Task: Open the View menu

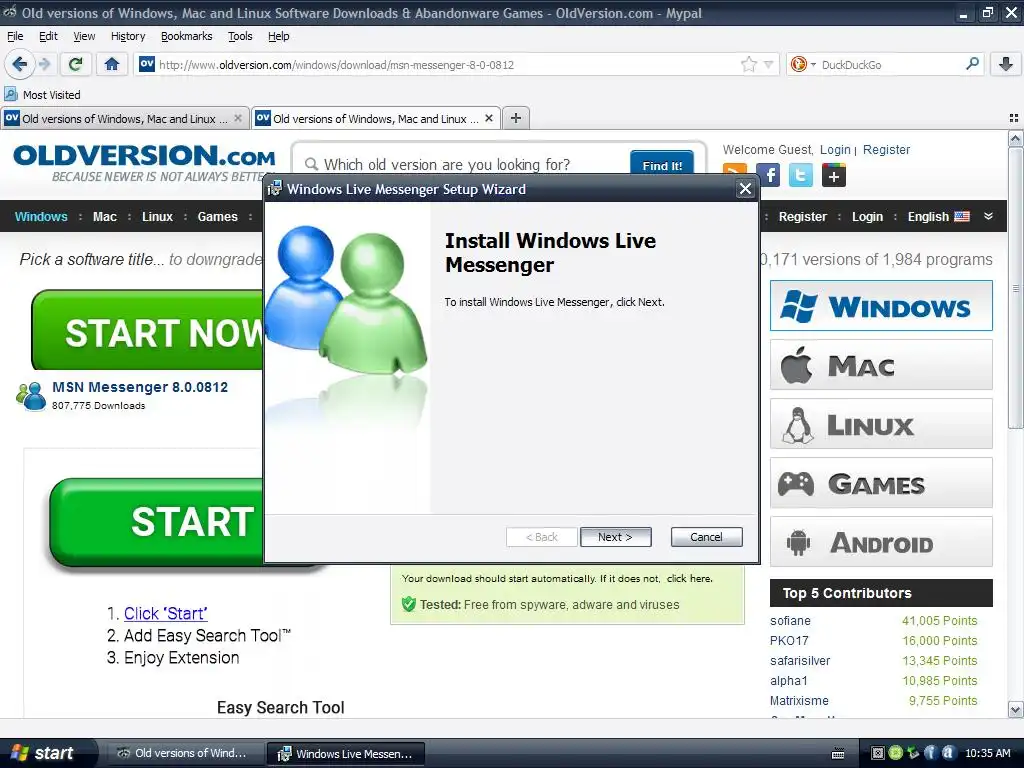Action: click(84, 36)
